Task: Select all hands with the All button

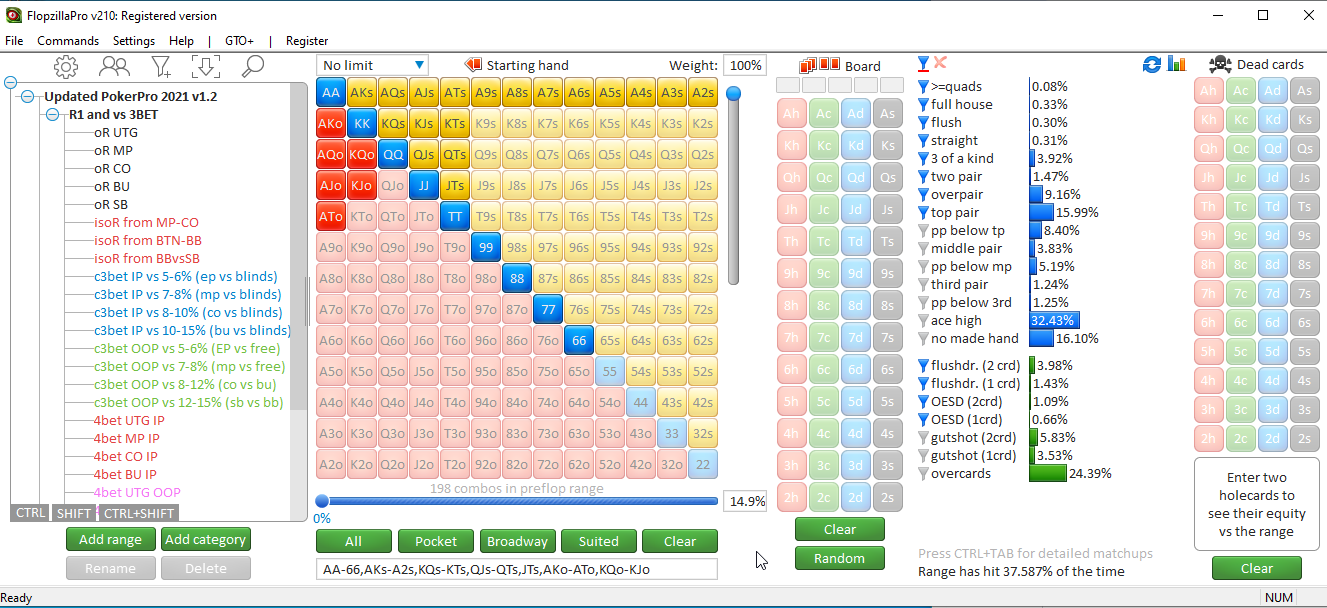Action: [353, 541]
